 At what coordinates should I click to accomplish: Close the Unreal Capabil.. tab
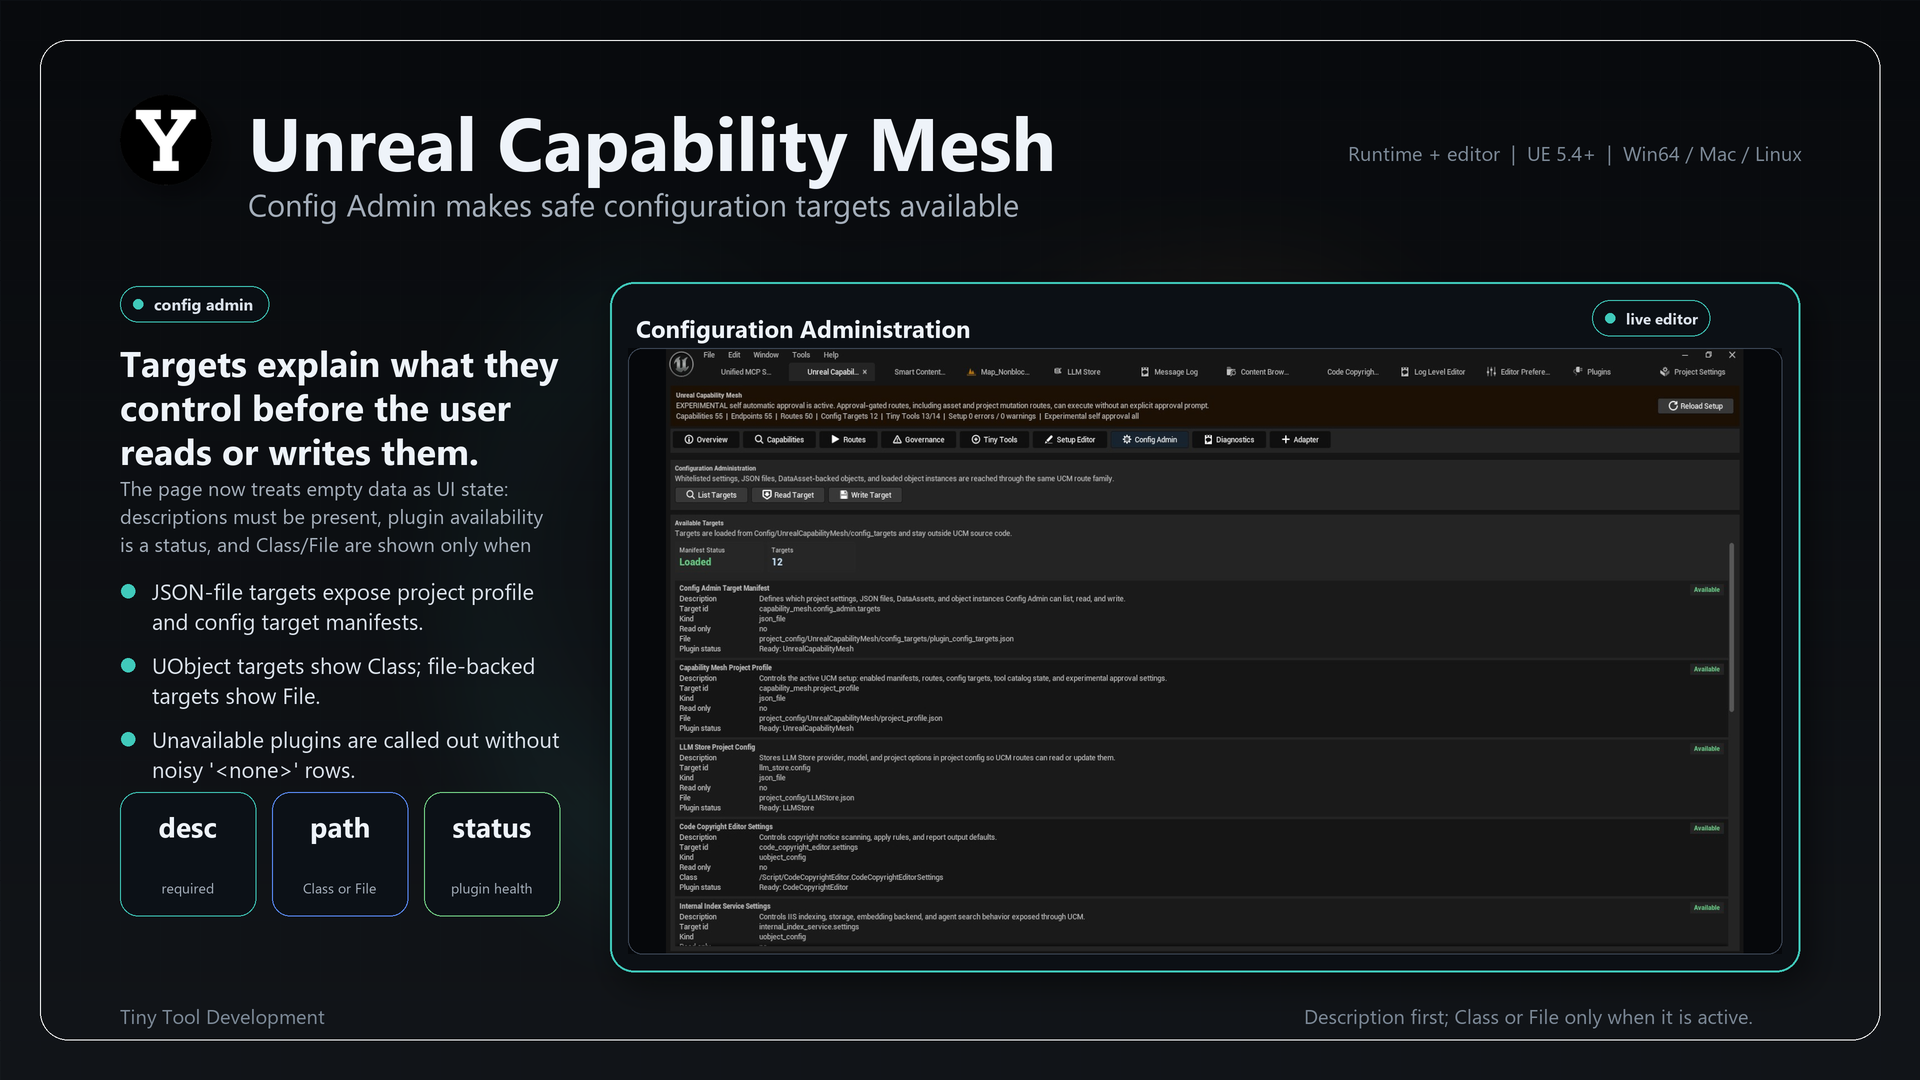click(x=865, y=372)
